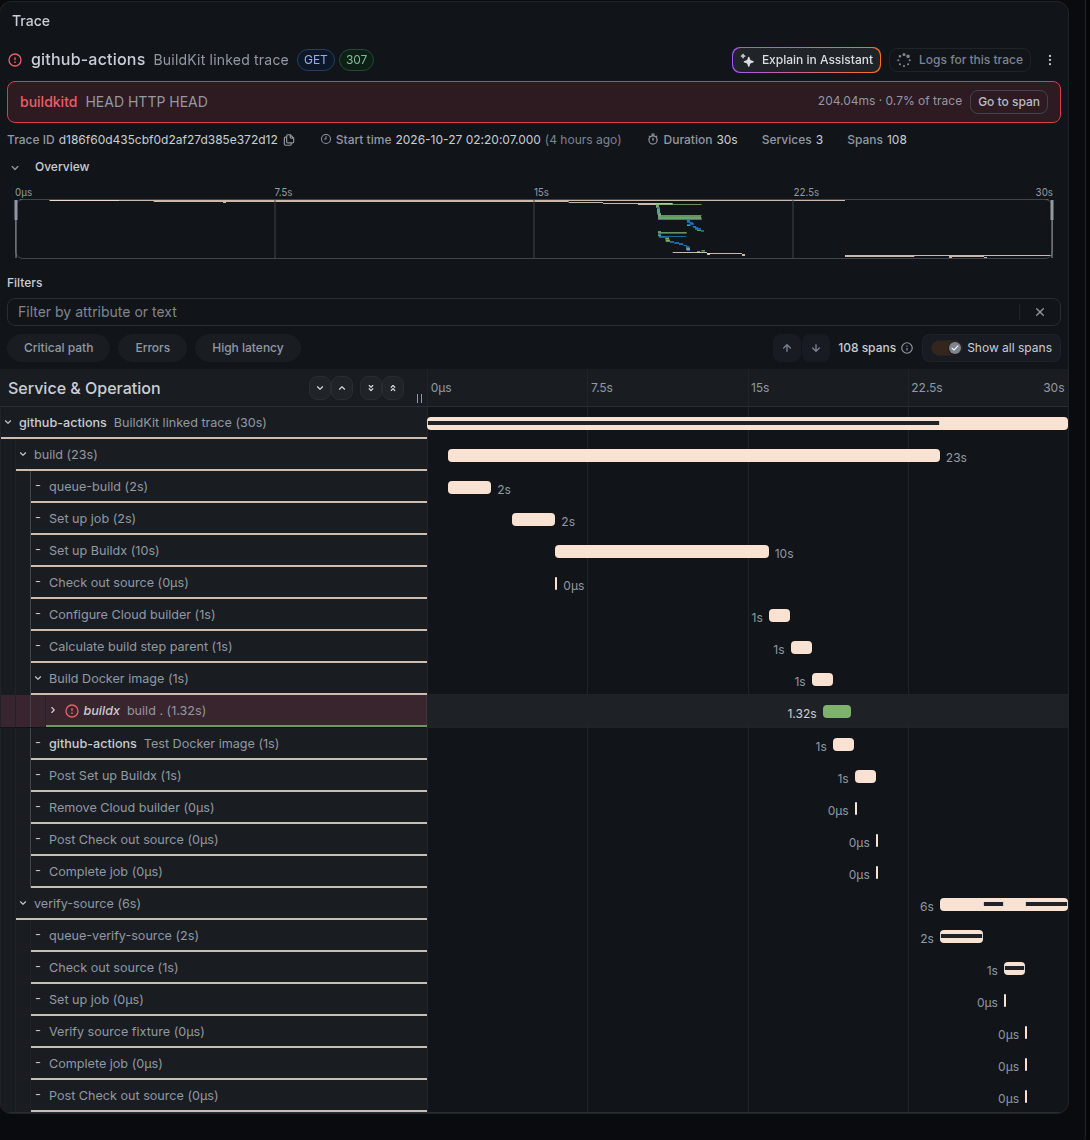
Task: Click the 307 status badge
Action: tap(356, 60)
